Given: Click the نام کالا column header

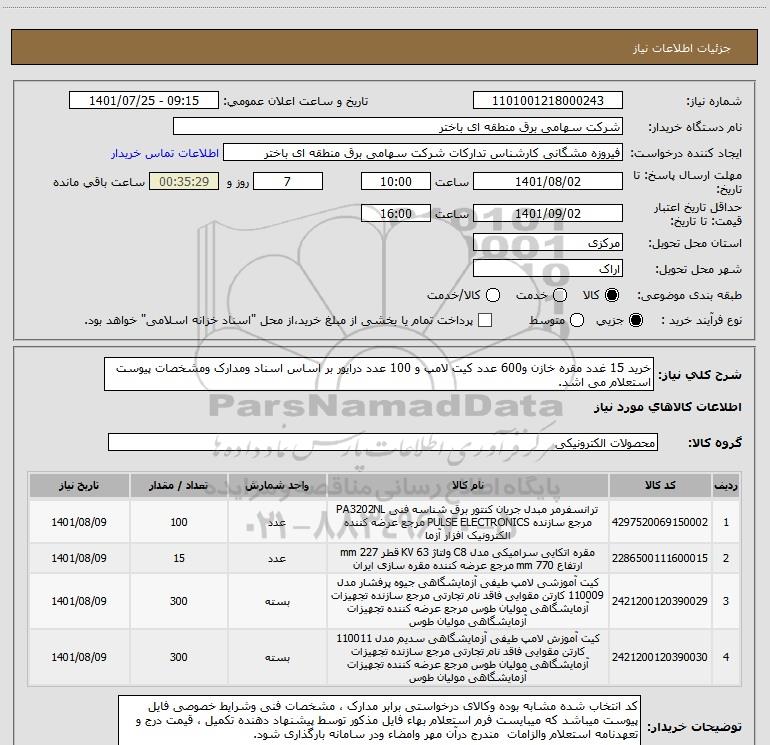Looking at the screenshot, I should (468, 486).
